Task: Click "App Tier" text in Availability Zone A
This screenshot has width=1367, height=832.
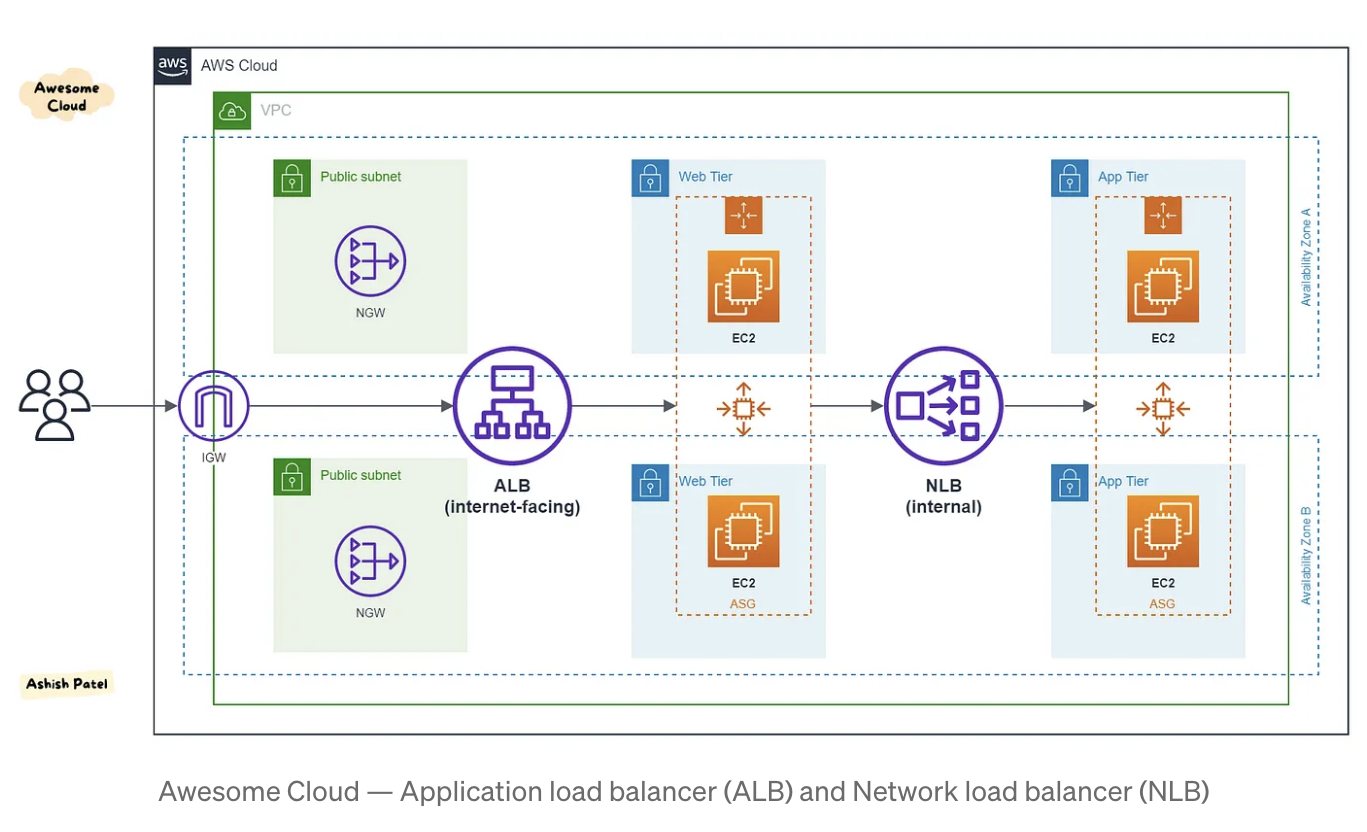Action: click(1124, 177)
